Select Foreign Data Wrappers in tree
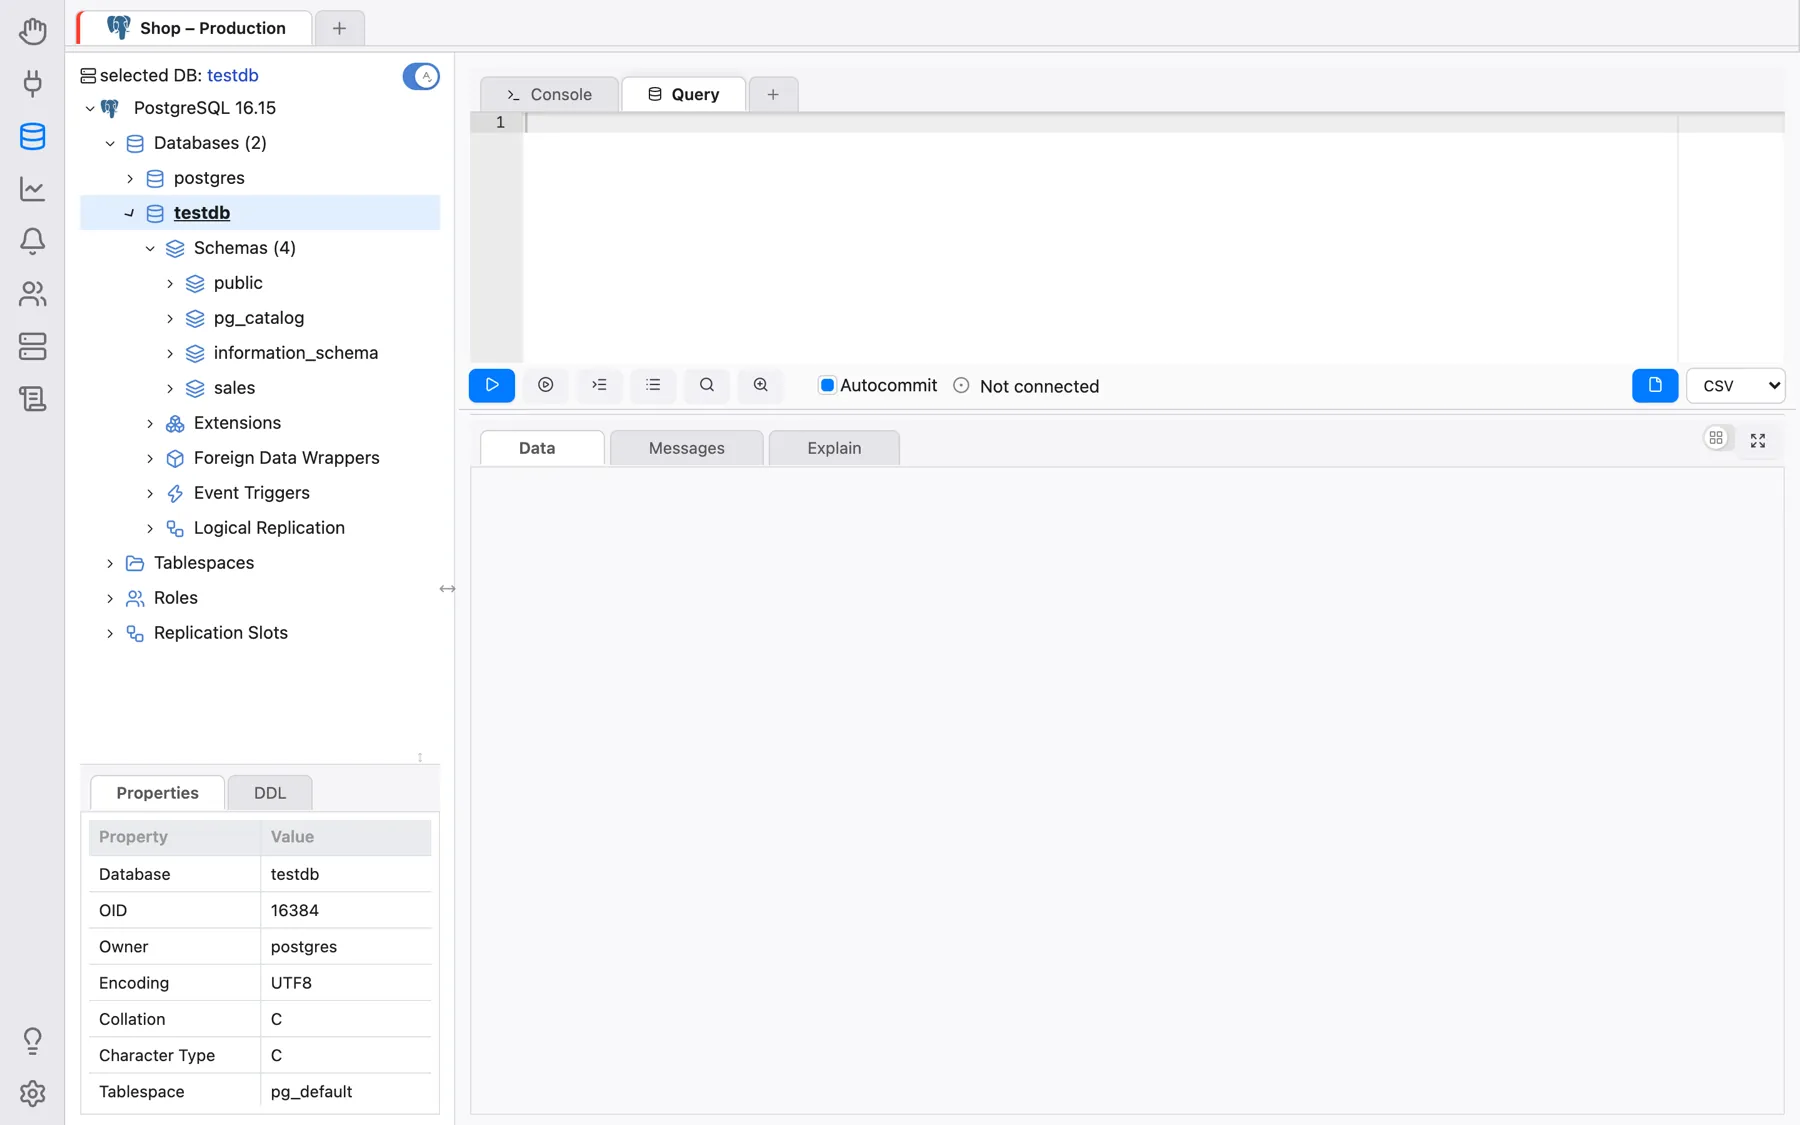Screen dimensions: 1800x1125 tap(287, 458)
